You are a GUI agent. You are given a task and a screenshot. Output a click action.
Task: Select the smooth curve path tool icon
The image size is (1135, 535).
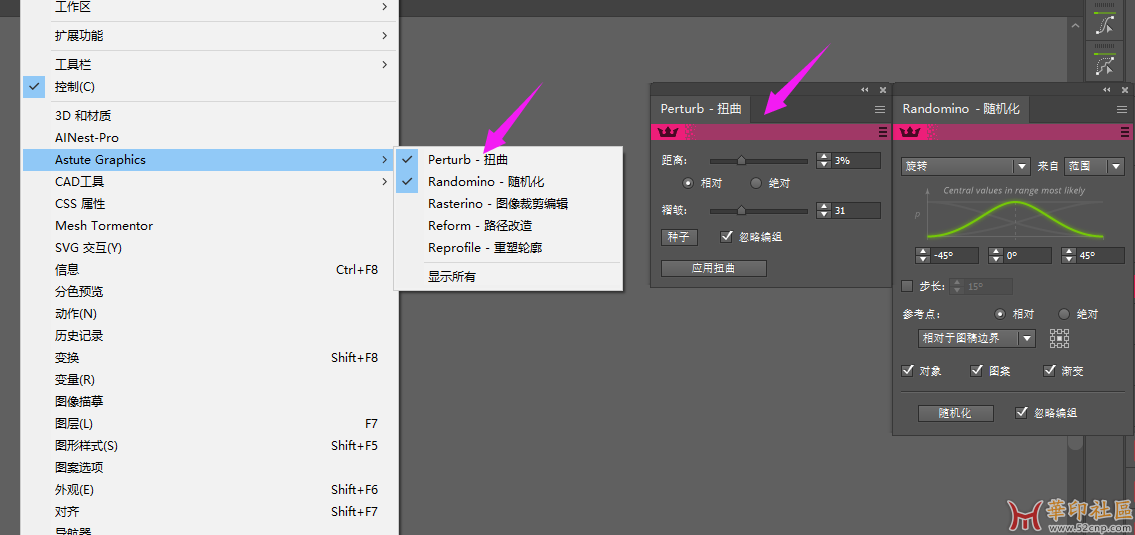click(x=1105, y=25)
